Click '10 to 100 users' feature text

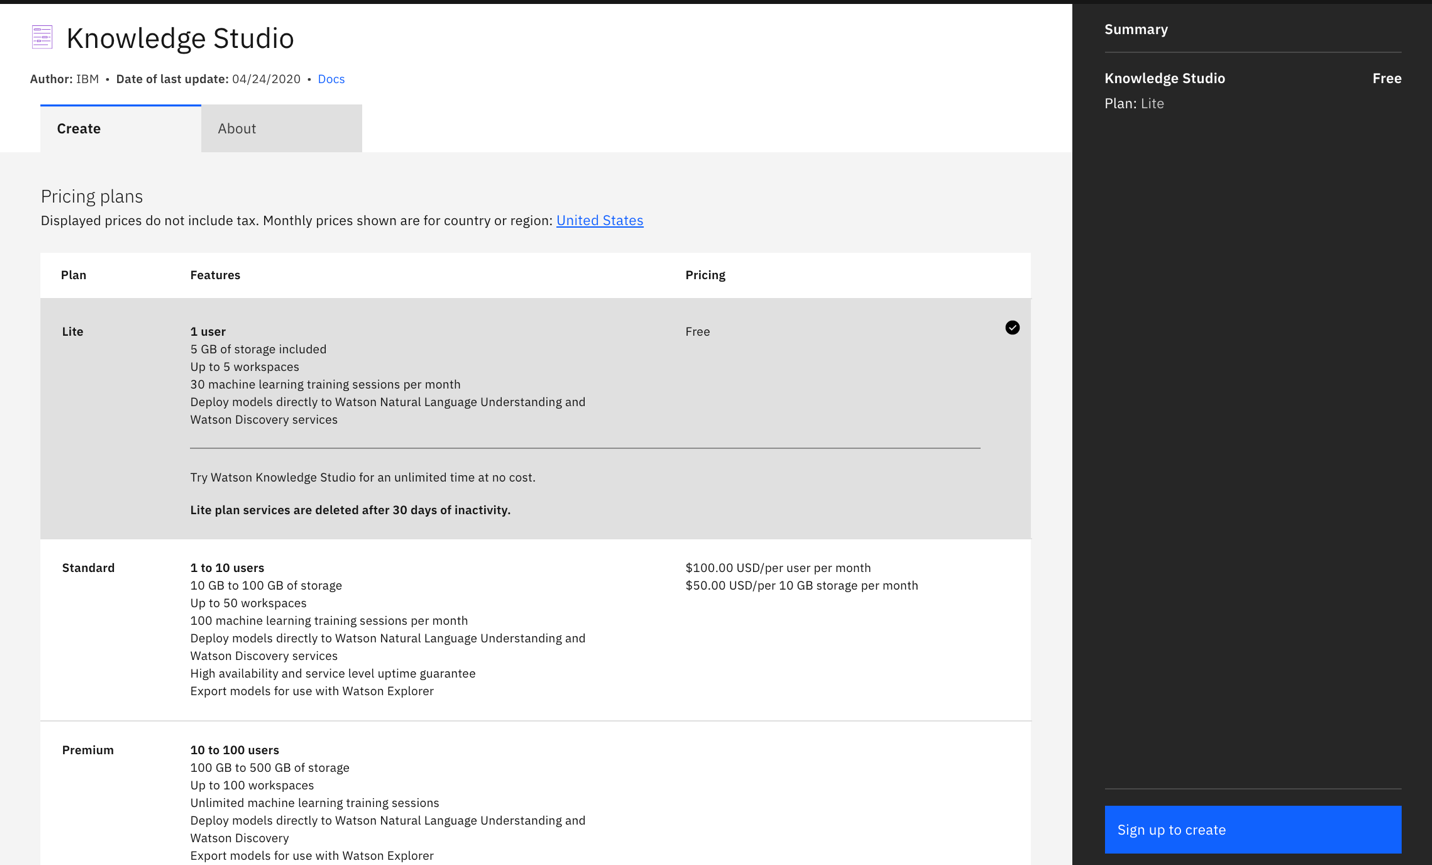point(235,750)
